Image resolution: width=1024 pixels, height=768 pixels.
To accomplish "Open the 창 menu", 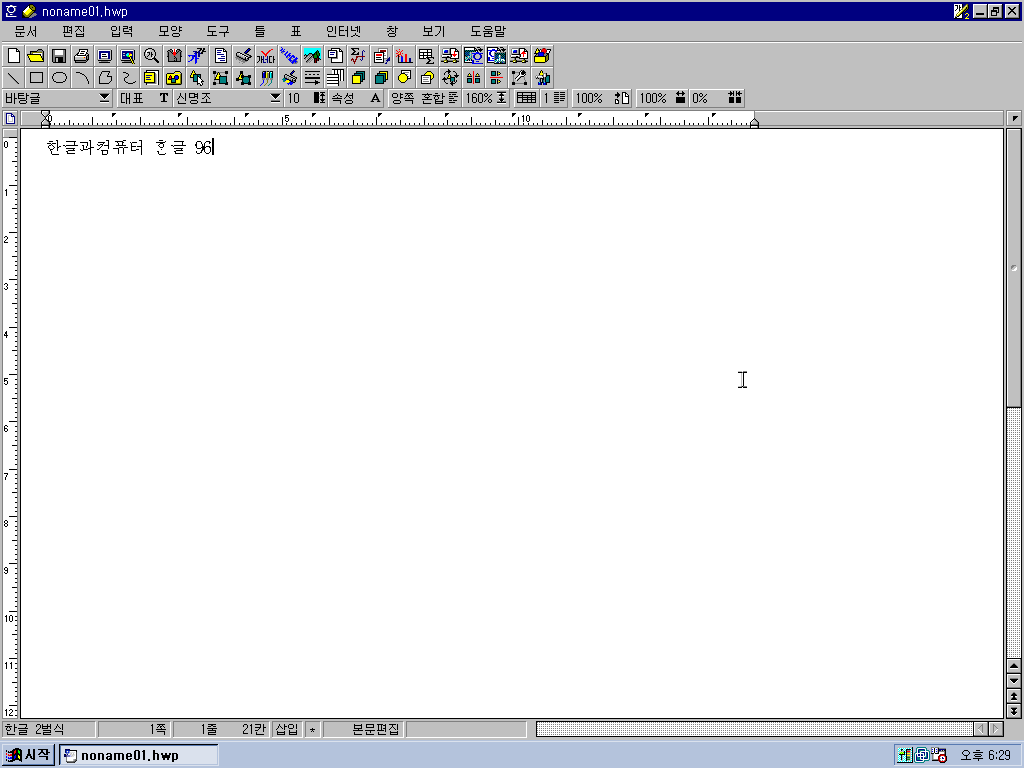I will [x=392, y=31].
